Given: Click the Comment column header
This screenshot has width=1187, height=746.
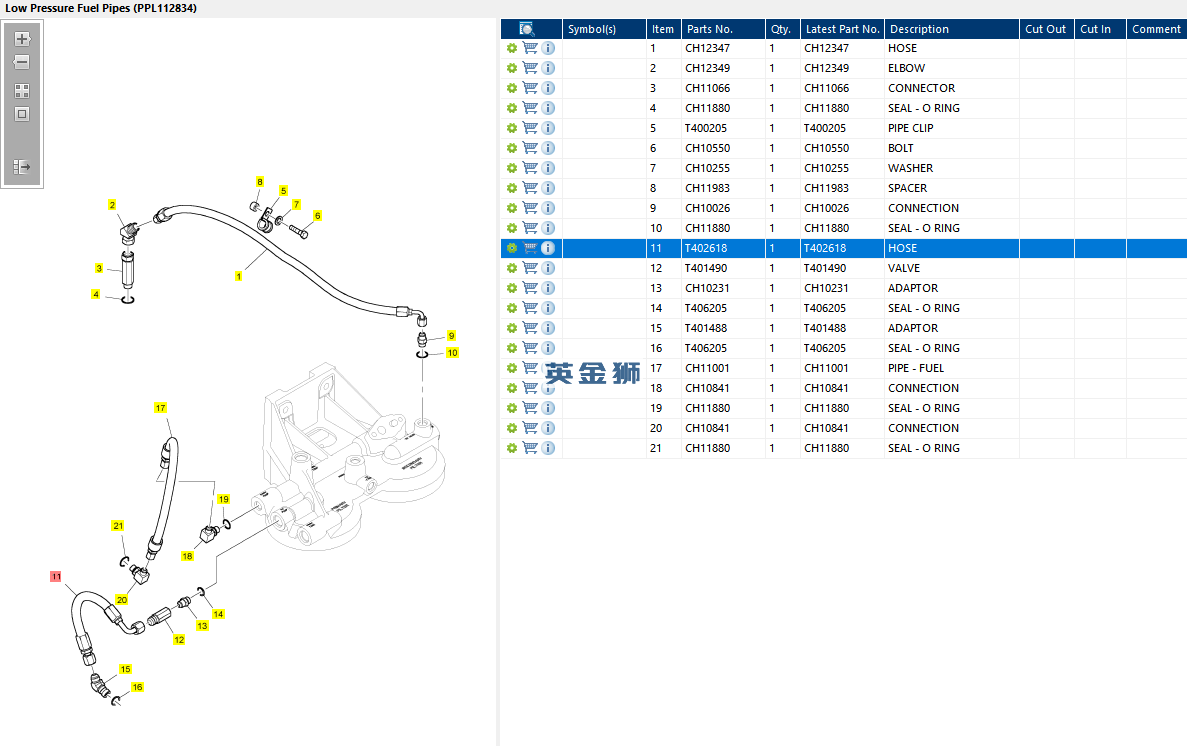Looking at the screenshot, I should (x=1156, y=29).
